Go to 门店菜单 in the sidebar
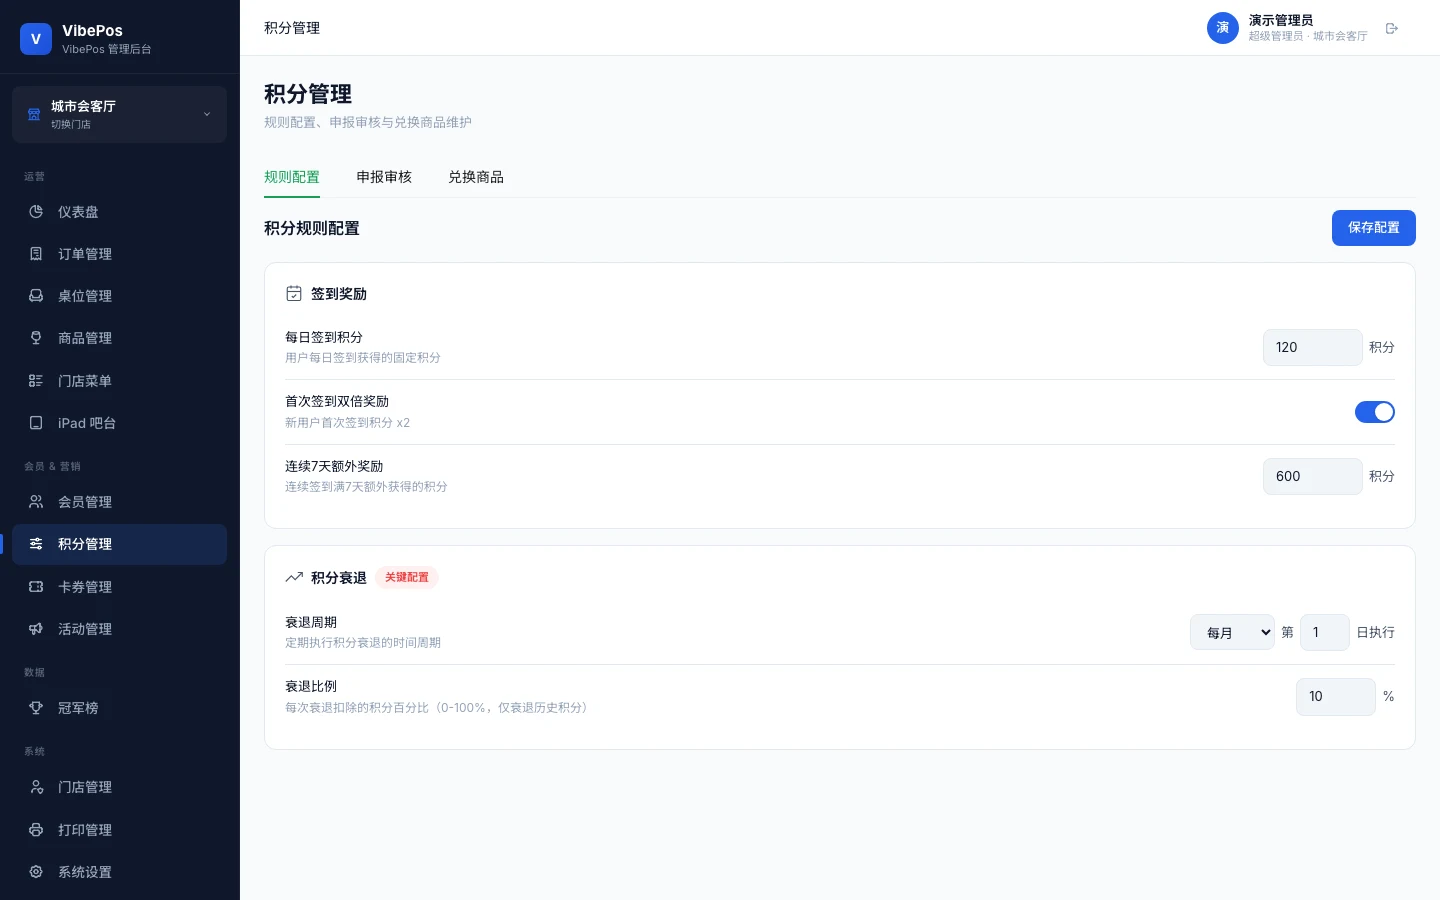Screen dimensions: 1440x900 (120, 381)
